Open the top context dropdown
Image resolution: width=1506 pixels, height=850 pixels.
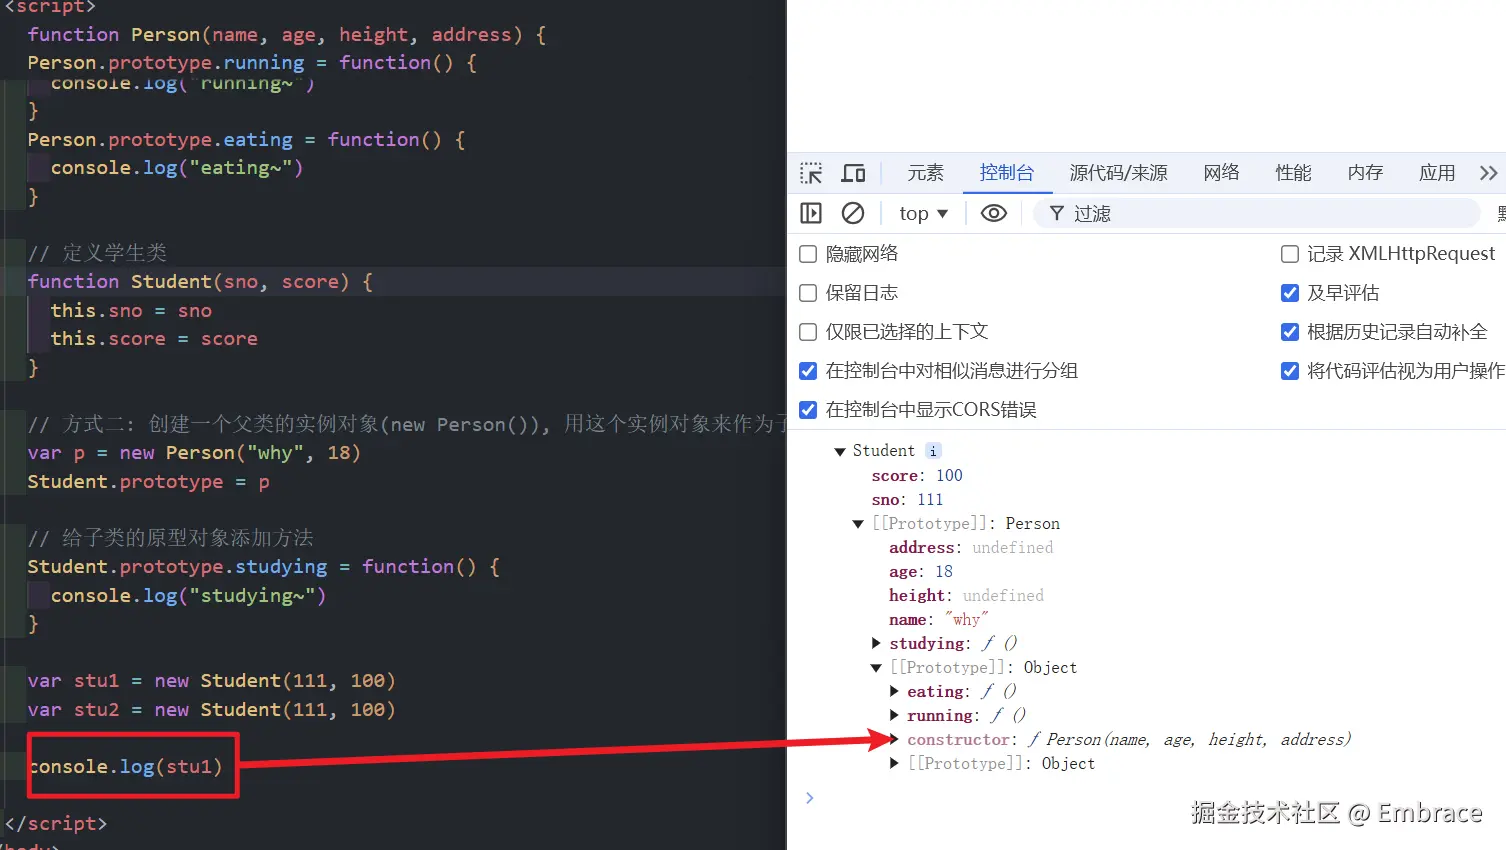pyautogui.click(x=923, y=213)
